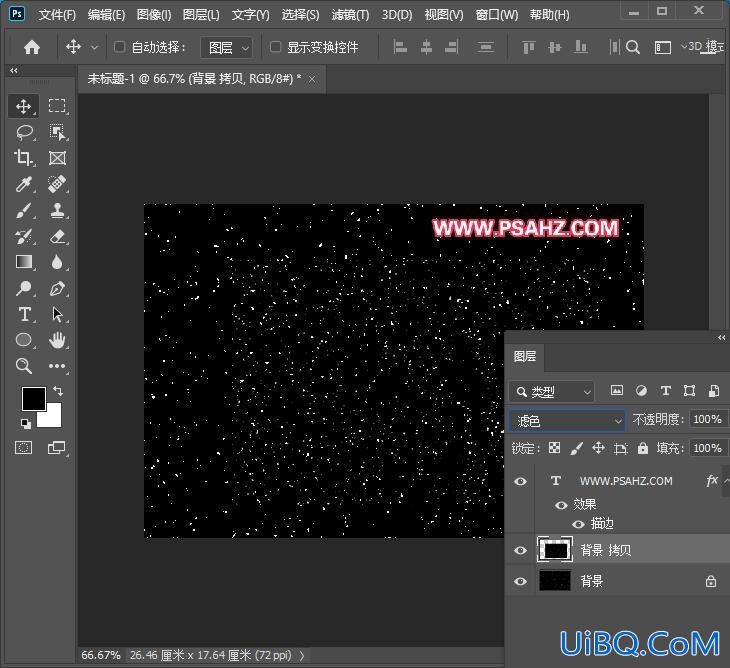Viewport: 730px width, 668px height.
Task: Open the Move tool preset picker arrow
Action: click(95, 47)
